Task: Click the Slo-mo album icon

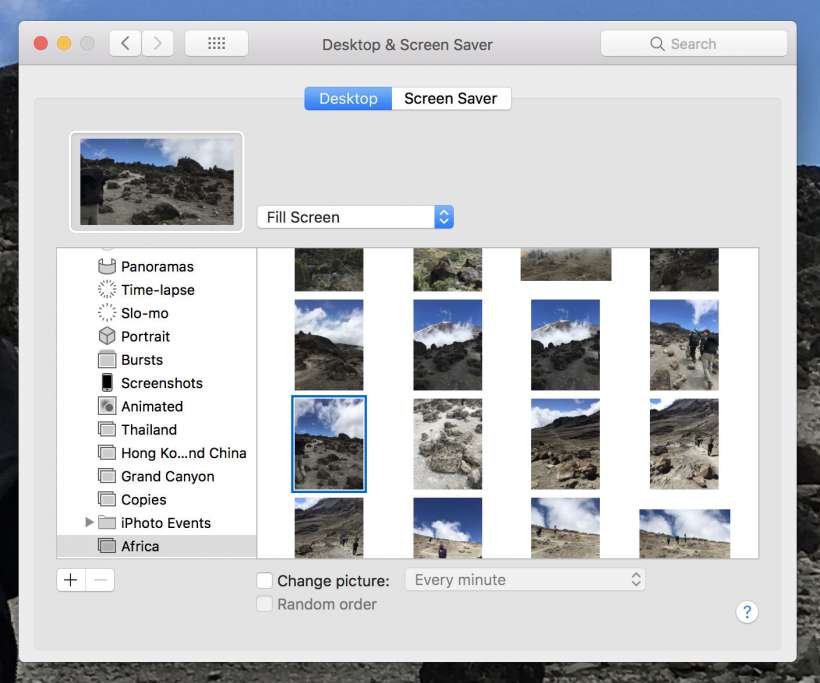Action: tap(107, 313)
